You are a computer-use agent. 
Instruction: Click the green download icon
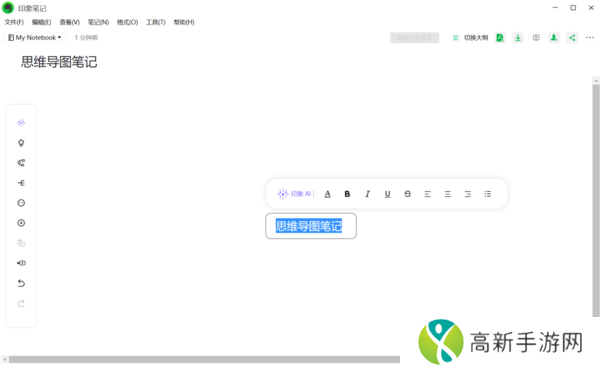coord(518,38)
